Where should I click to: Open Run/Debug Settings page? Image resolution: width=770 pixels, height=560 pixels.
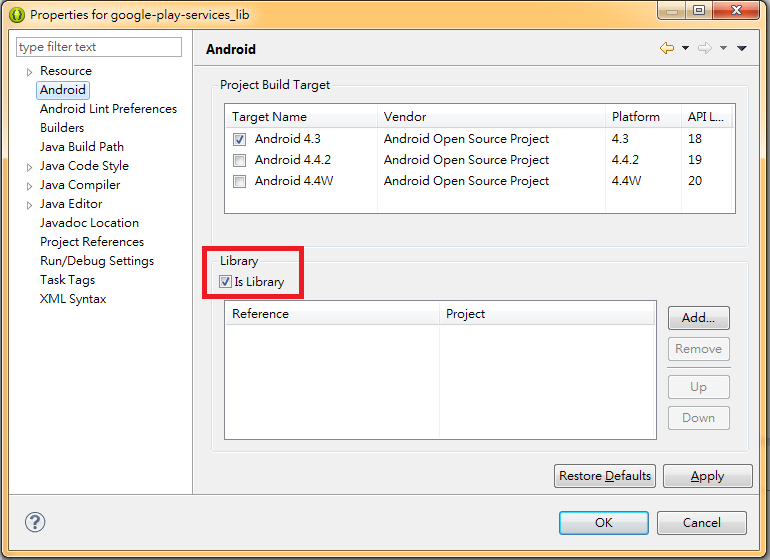97,261
